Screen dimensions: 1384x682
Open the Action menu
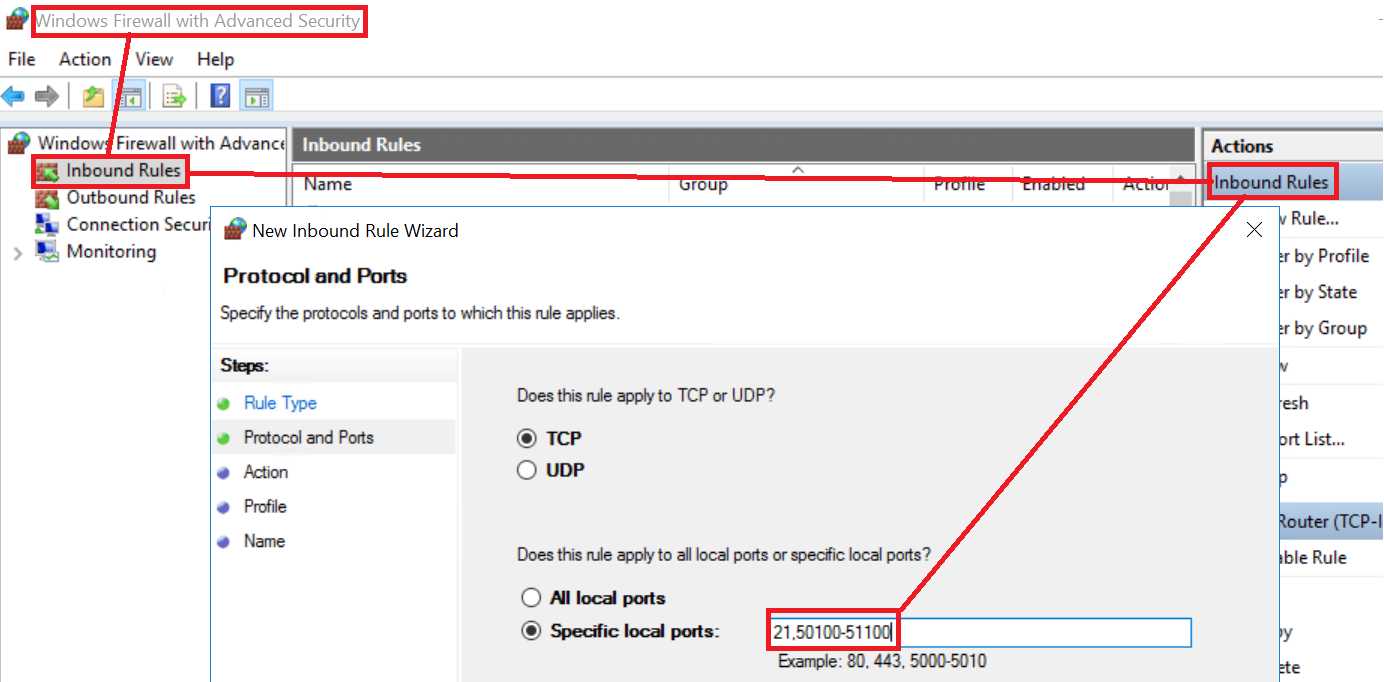click(85, 60)
